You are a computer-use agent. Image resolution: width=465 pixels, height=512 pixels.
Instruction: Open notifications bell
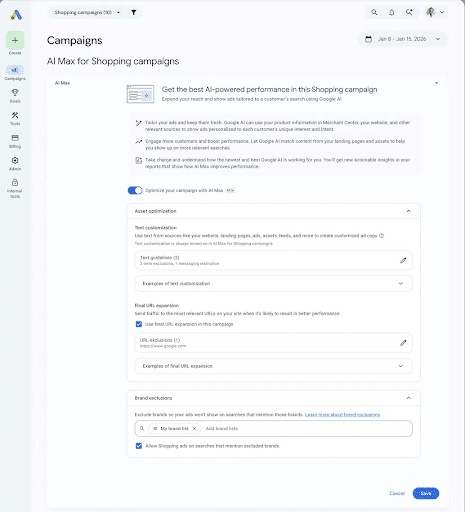pos(392,12)
